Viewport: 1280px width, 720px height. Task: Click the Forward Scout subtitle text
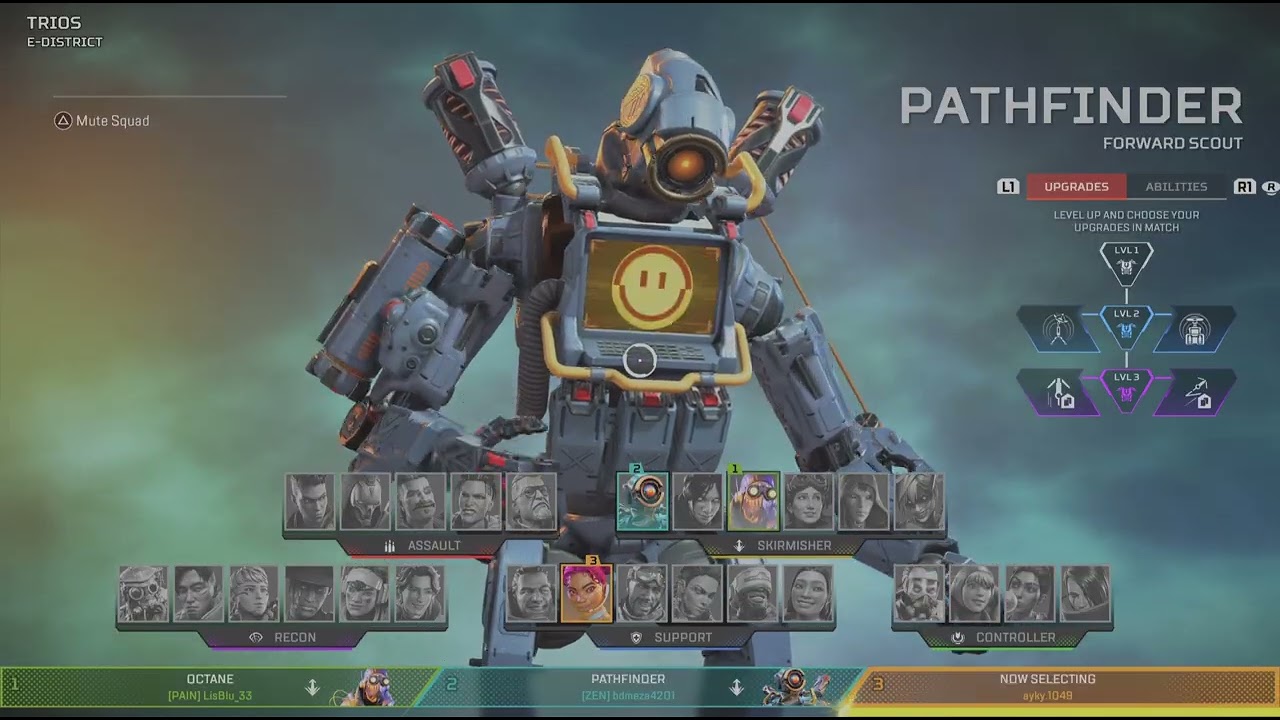tap(1173, 144)
